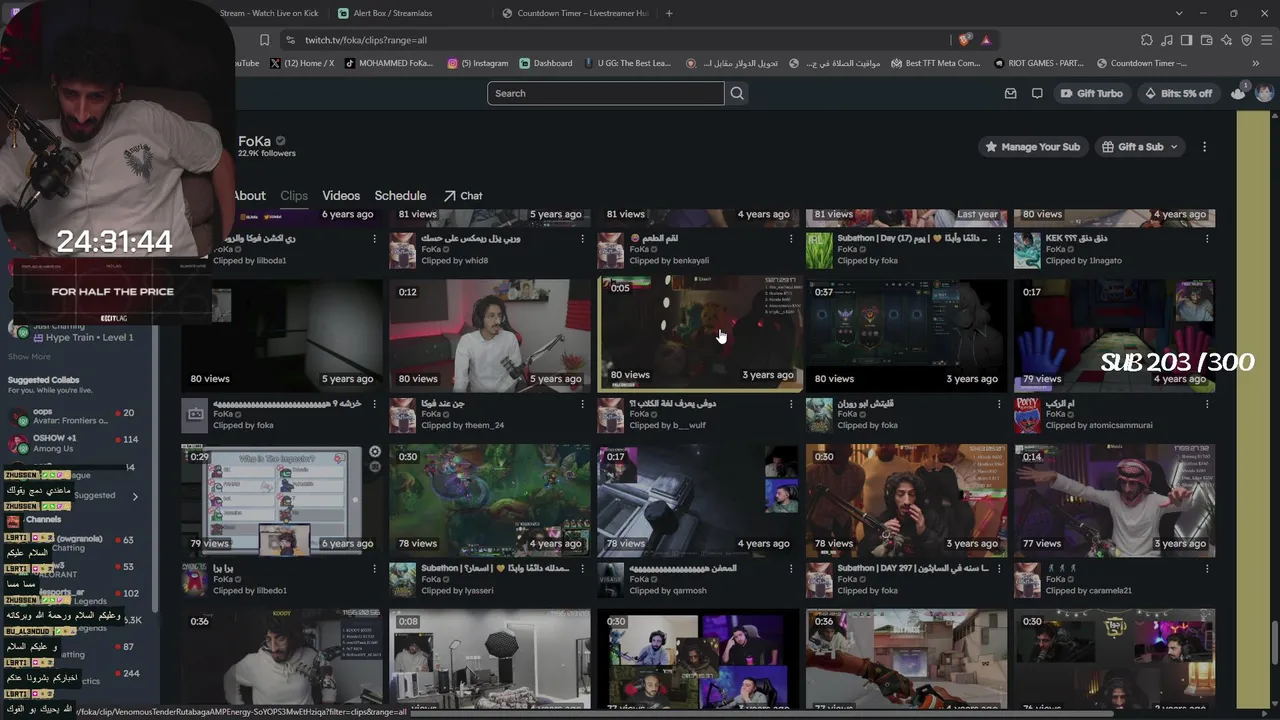Open the Twitch inbox icon

tap(1011, 93)
